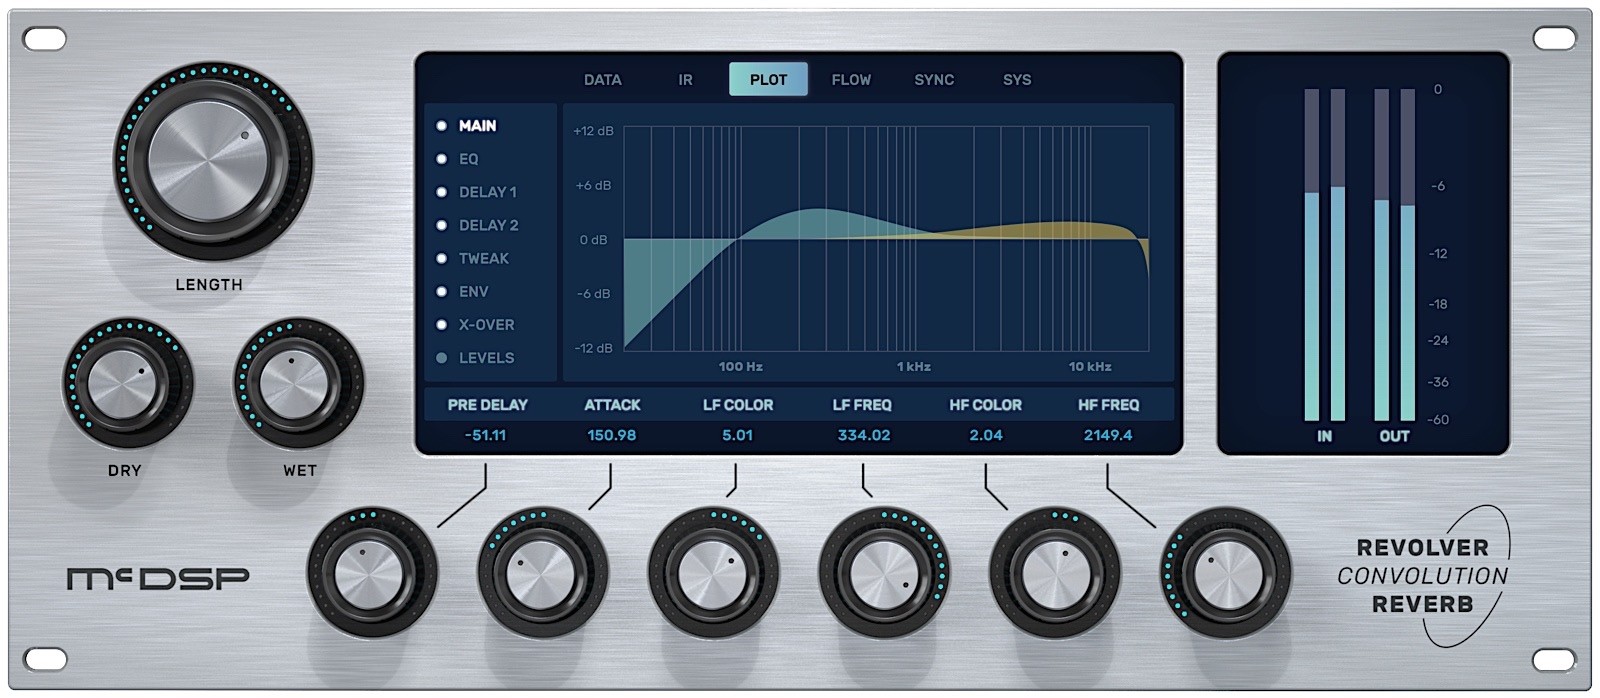Click the large LENGTH knob
This screenshot has height=698, width=1600.
(x=212, y=162)
